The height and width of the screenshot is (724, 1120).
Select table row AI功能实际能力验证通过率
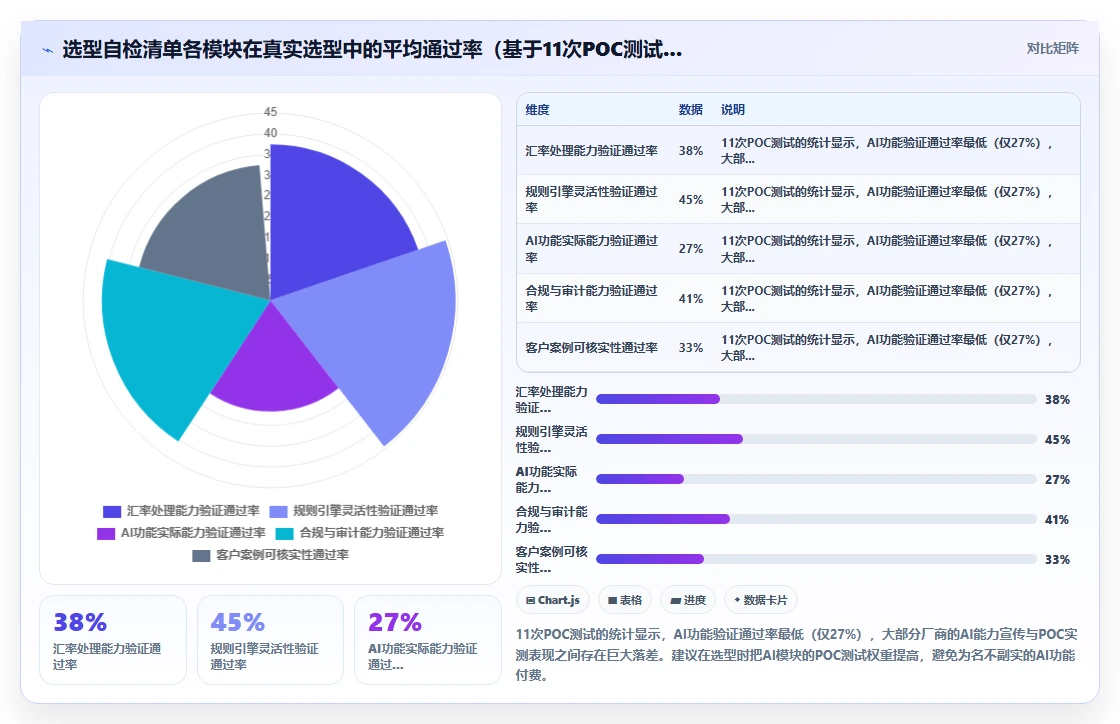coord(798,248)
